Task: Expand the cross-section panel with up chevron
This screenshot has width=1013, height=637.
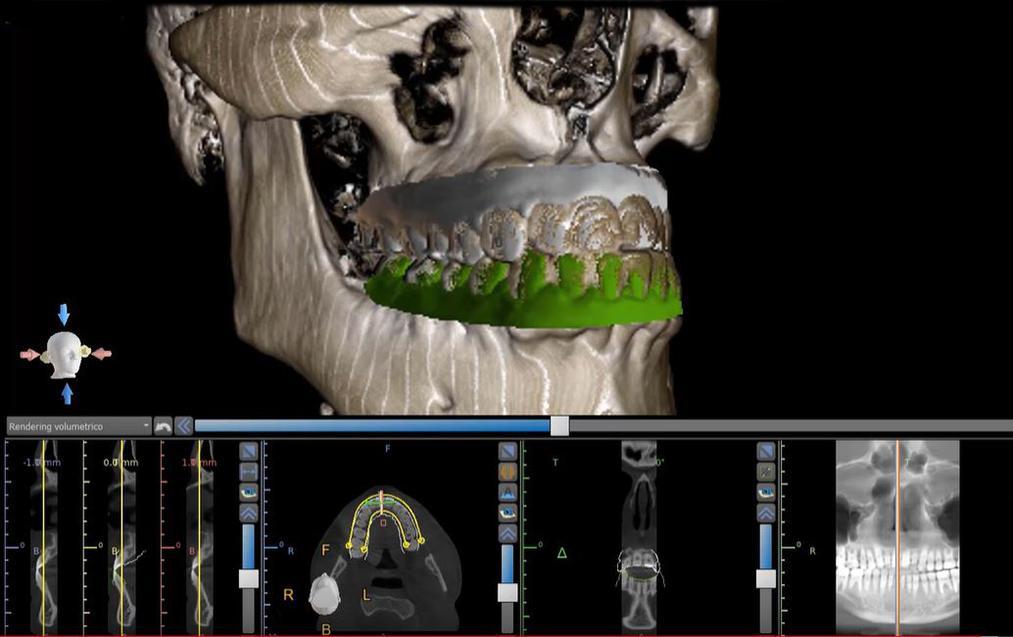Action: click(248, 513)
